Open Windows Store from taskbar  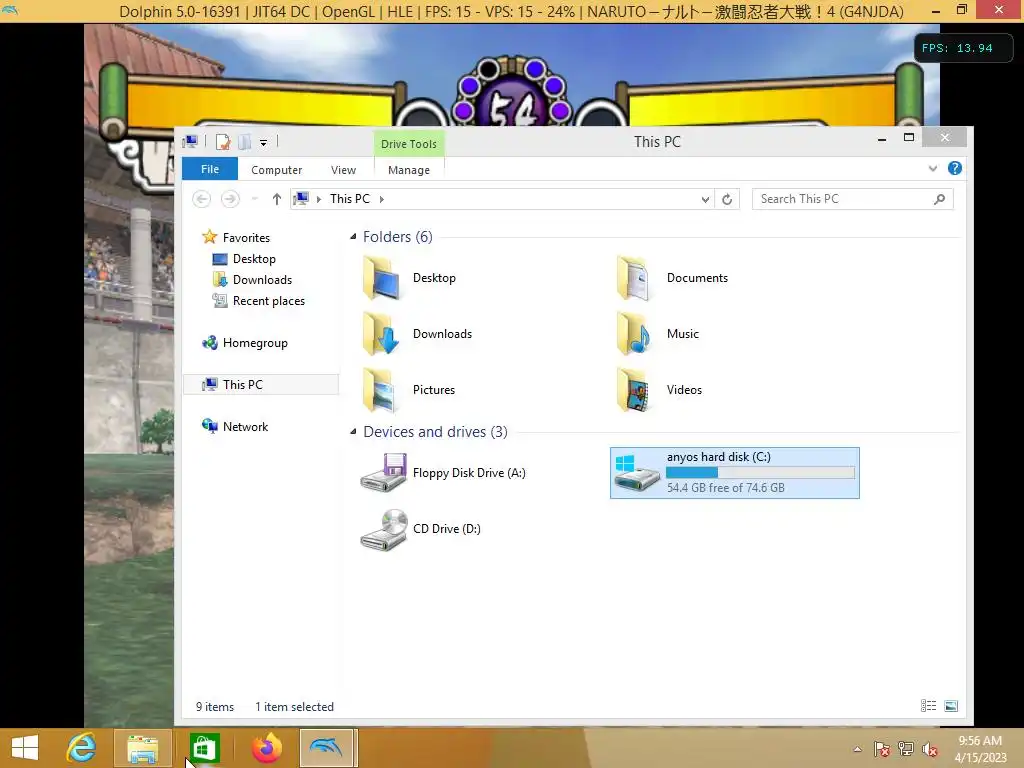coord(203,748)
